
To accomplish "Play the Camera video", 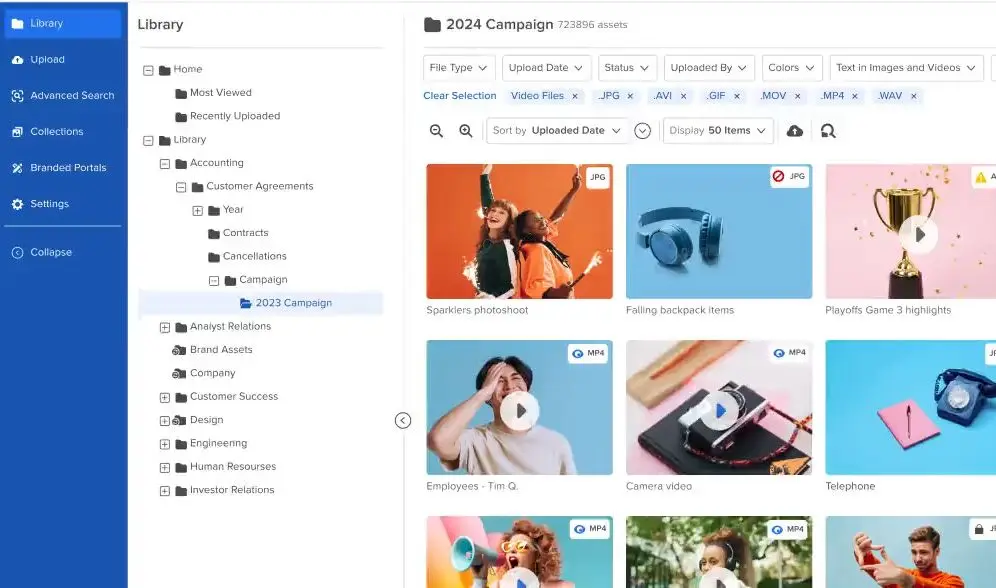I will pyautogui.click(x=719, y=411).
